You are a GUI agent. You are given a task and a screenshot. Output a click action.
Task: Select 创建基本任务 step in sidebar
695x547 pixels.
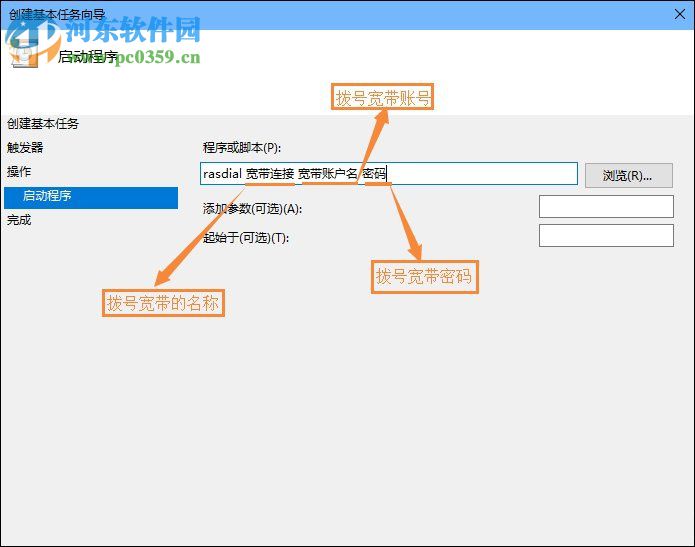(x=43, y=124)
